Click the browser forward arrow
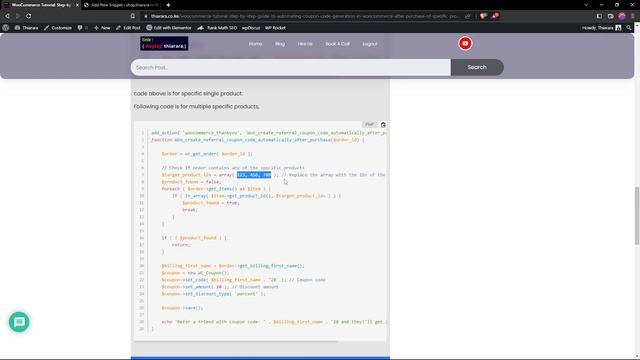This screenshot has height=360, width=640. click(x=18, y=16)
